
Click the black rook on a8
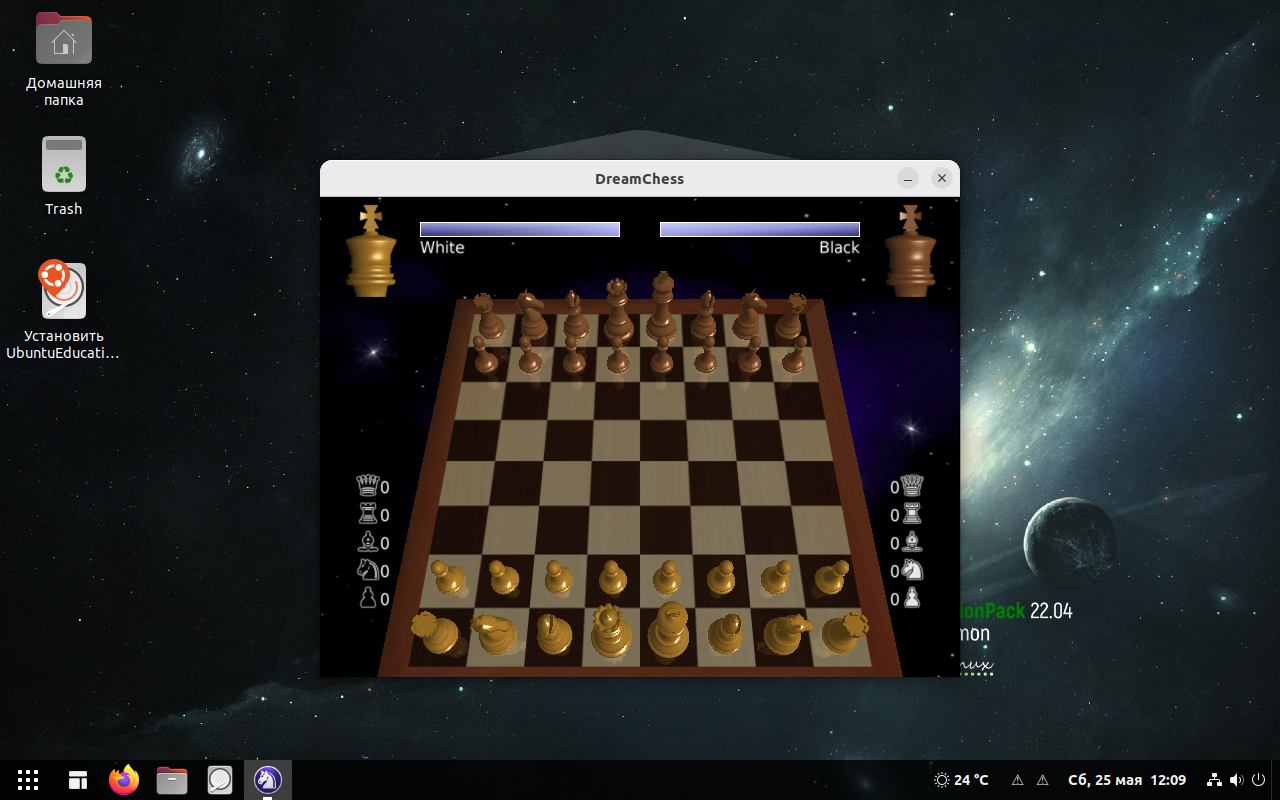(x=487, y=316)
